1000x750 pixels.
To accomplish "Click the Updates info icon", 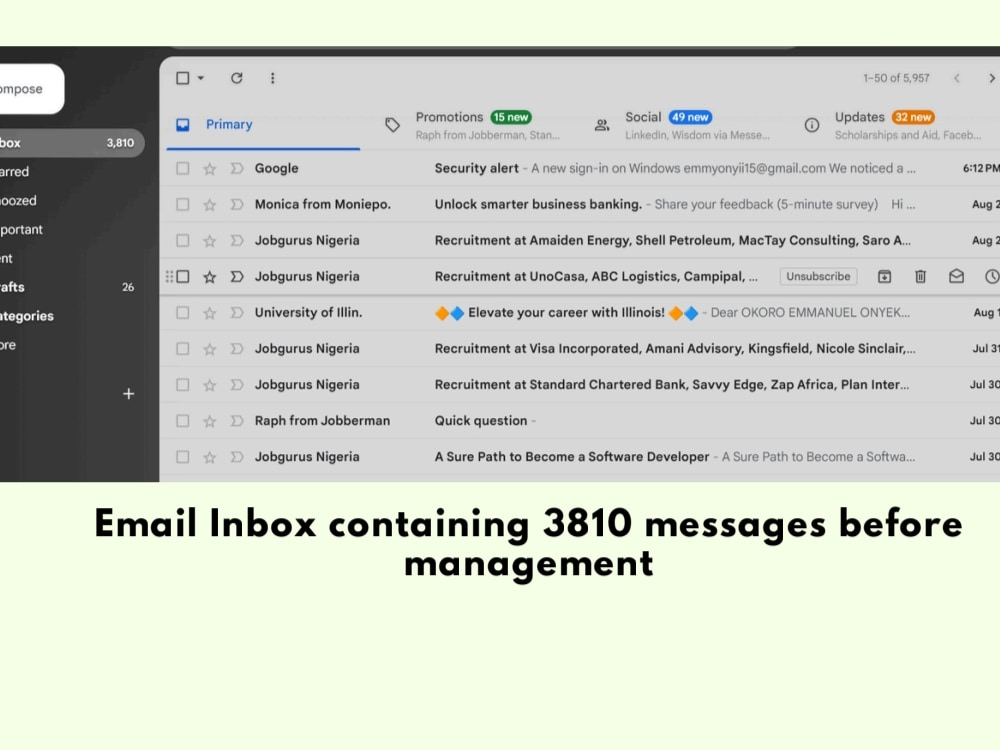I will 811,125.
